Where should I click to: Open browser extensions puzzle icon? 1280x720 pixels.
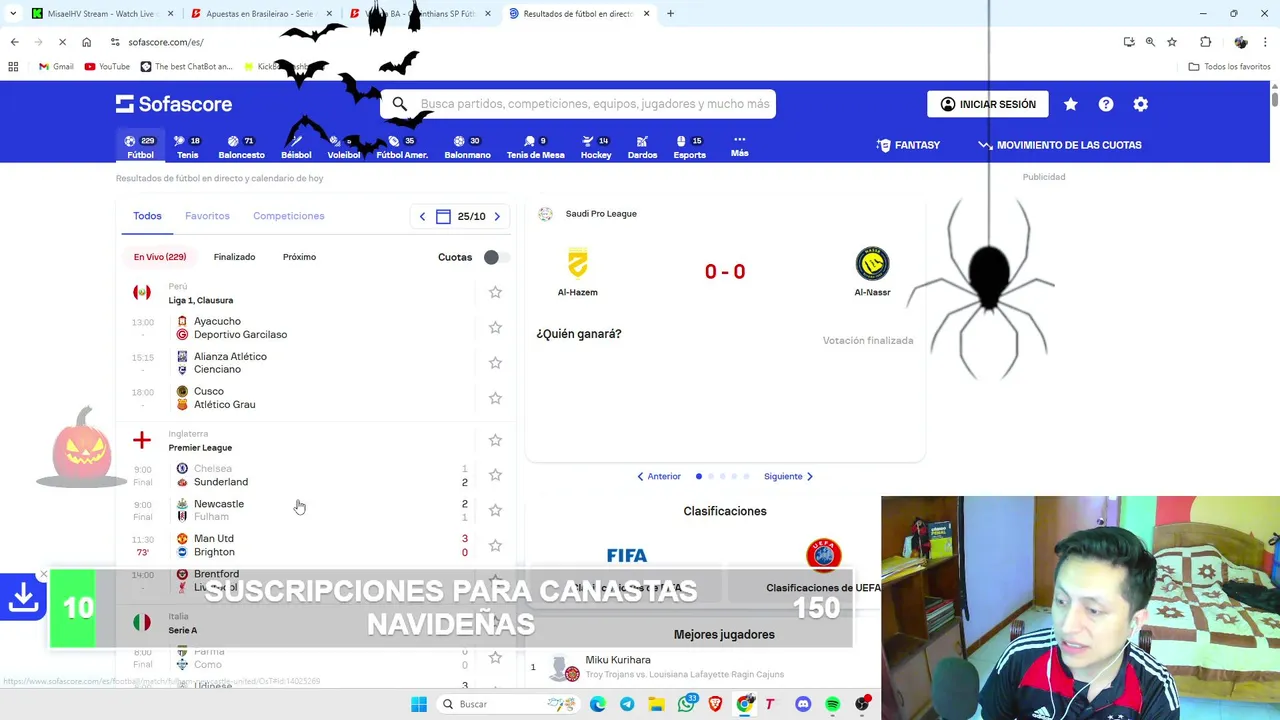click(x=1205, y=42)
